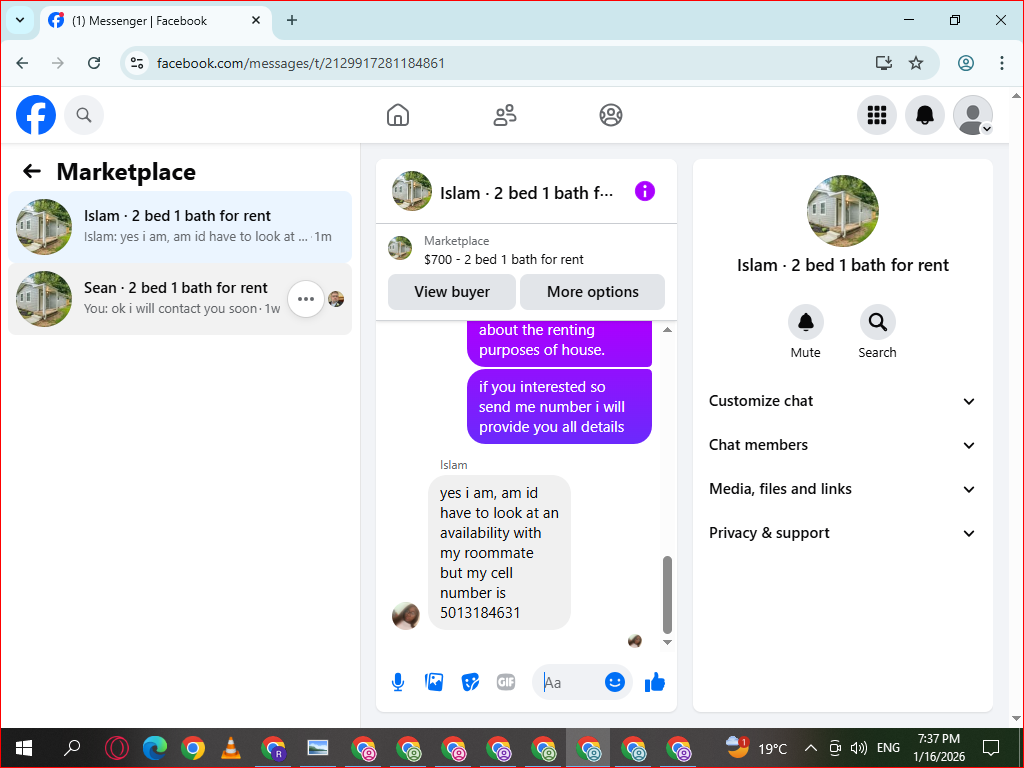Viewport: 1024px width, 768px height.
Task: Expand Customize chat section
Action: [x=842, y=401]
